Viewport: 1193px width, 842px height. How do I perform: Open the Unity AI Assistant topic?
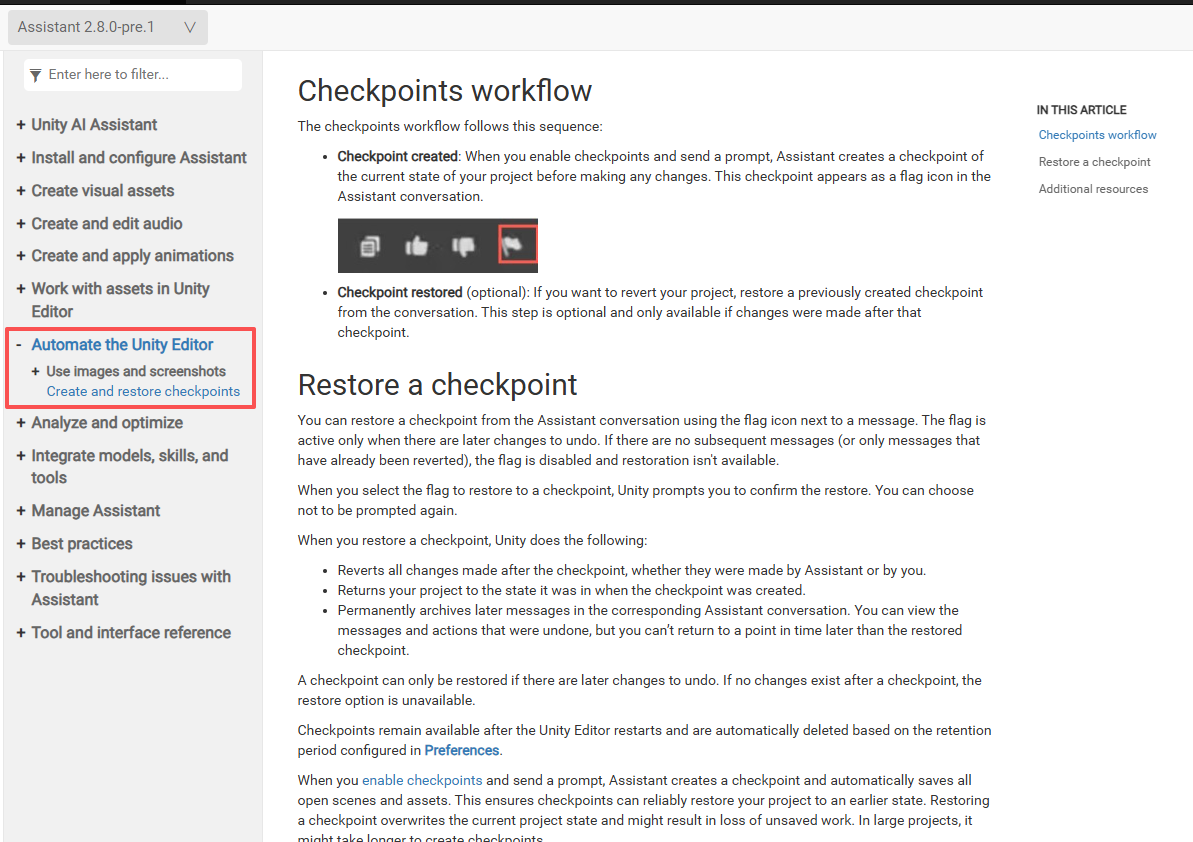coord(94,125)
